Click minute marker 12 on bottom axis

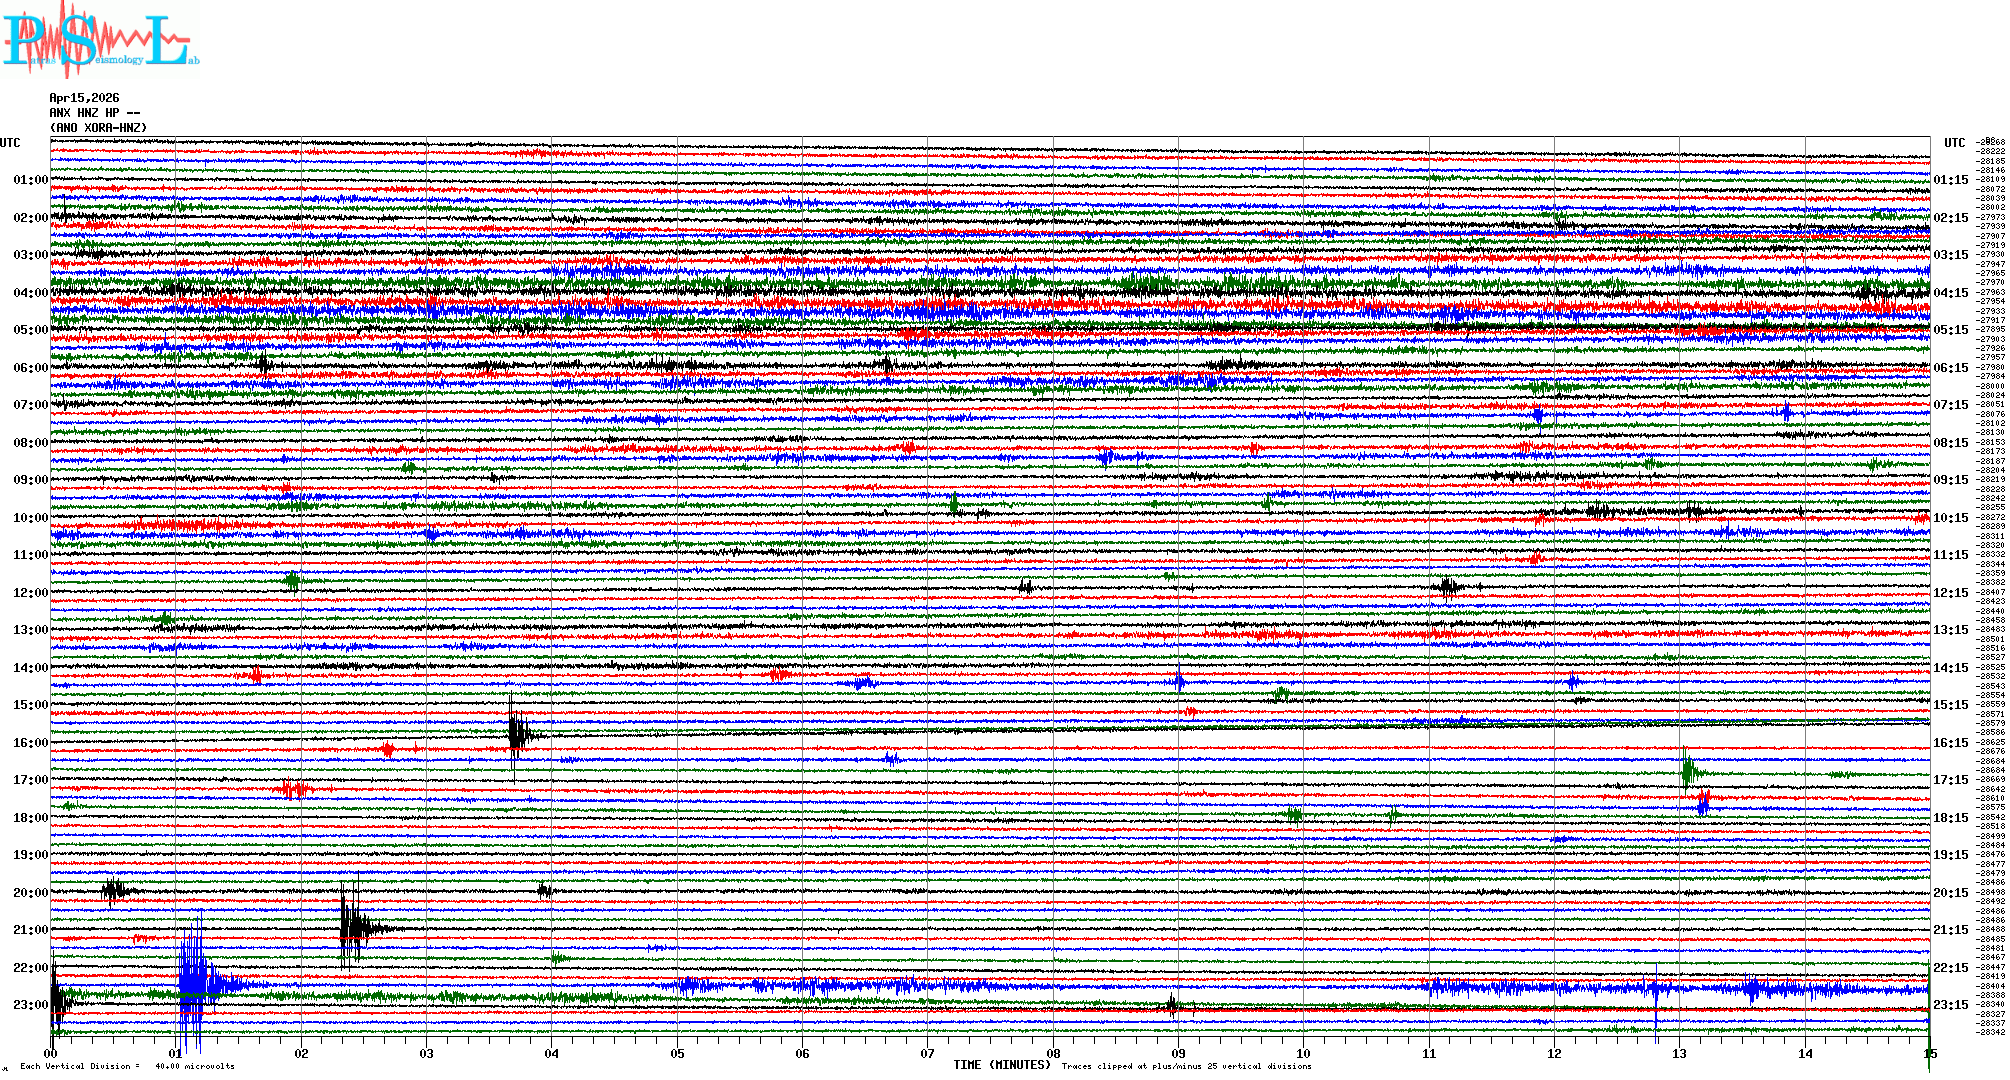point(1554,1054)
